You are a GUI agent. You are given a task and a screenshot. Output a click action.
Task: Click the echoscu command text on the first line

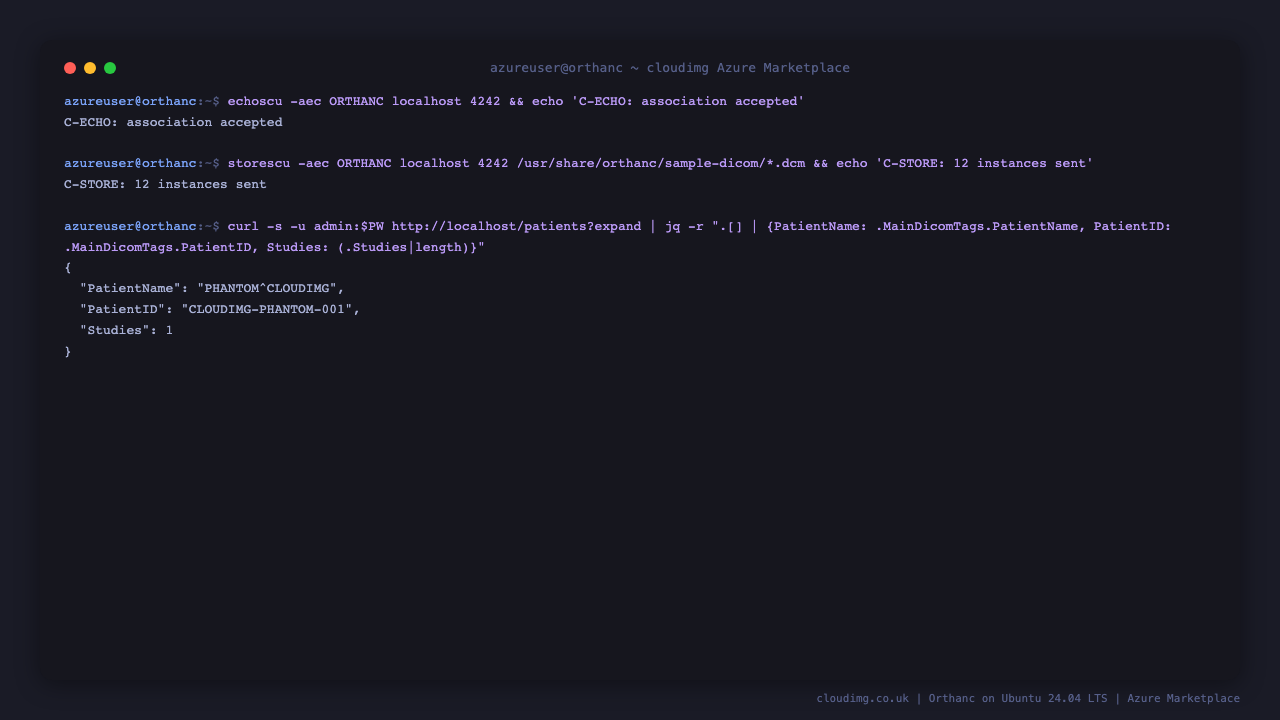(x=516, y=101)
